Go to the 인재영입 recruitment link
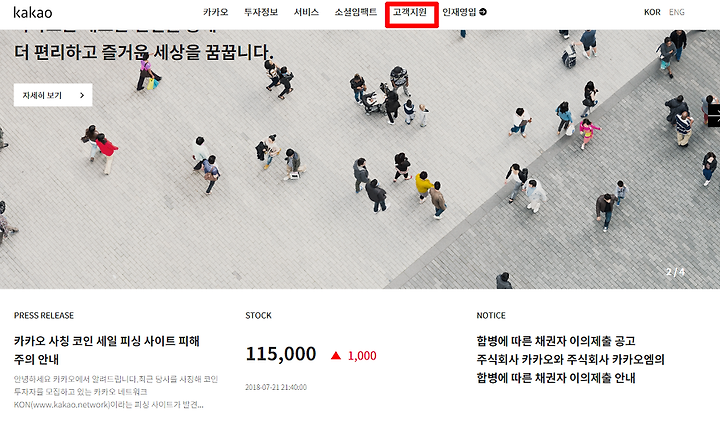This screenshot has height=445, width=720. click(459, 12)
